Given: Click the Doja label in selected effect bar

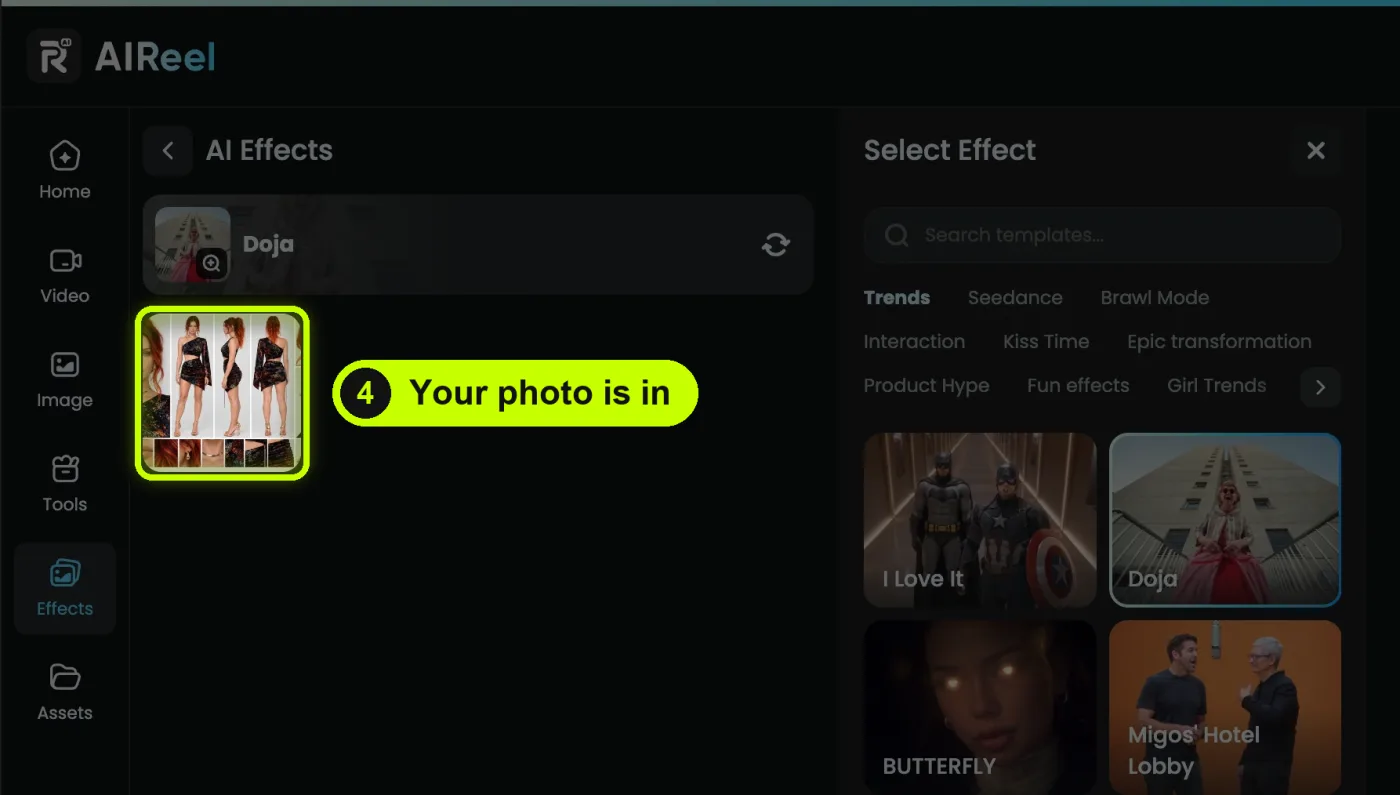Looking at the screenshot, I should pyautogui.click(x=268, y=244).
